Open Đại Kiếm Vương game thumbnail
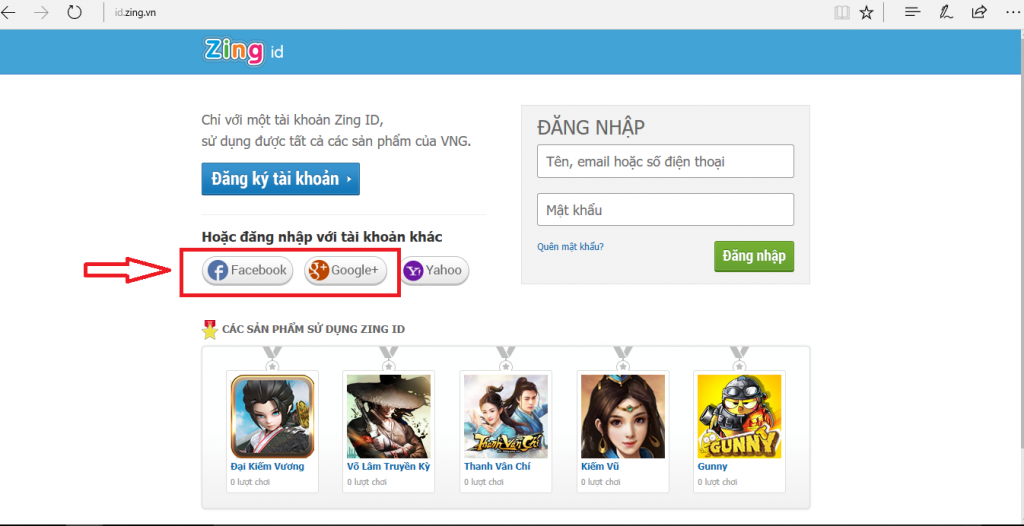This screenshot has height=526, width=1024. [272, 416]
